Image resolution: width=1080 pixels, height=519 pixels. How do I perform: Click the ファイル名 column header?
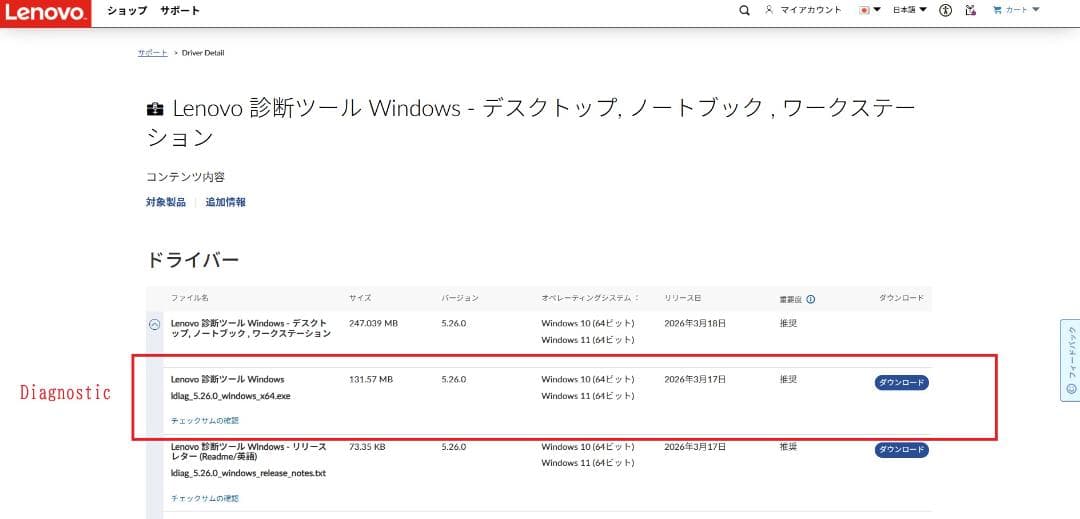[x=189, y=298]
